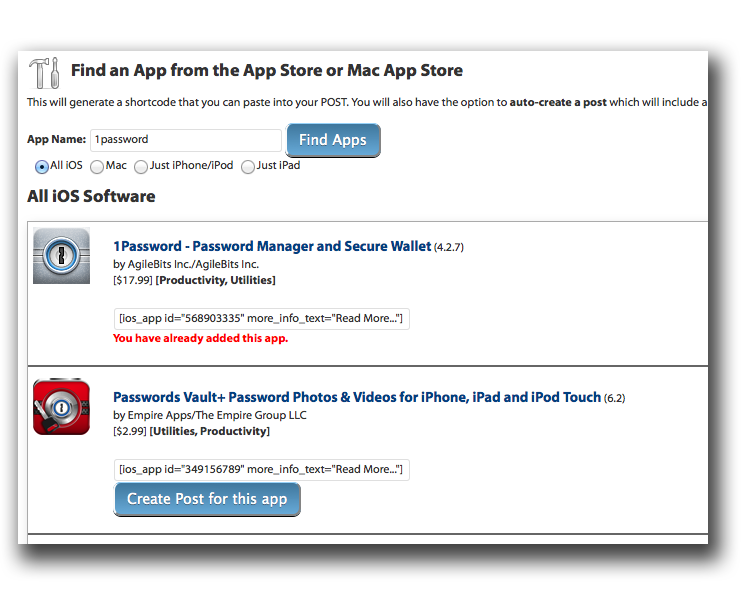Screen dimensions: 746x600
Task: Focus the App Name input field
Action: [186, 140]
